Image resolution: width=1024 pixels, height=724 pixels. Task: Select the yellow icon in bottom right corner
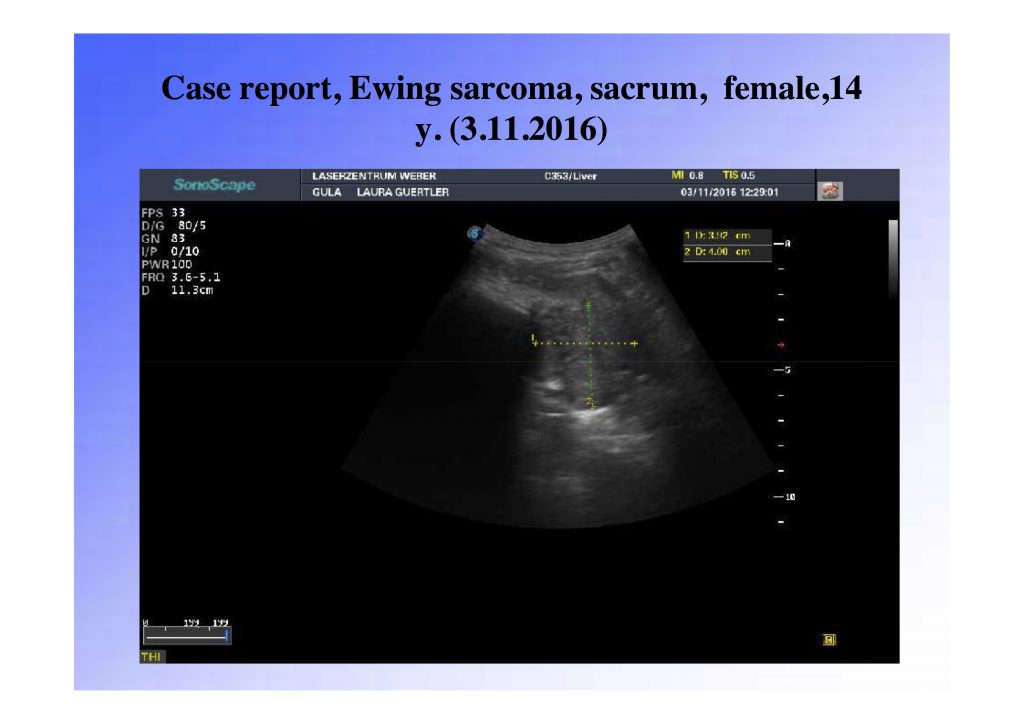(829, 637)
